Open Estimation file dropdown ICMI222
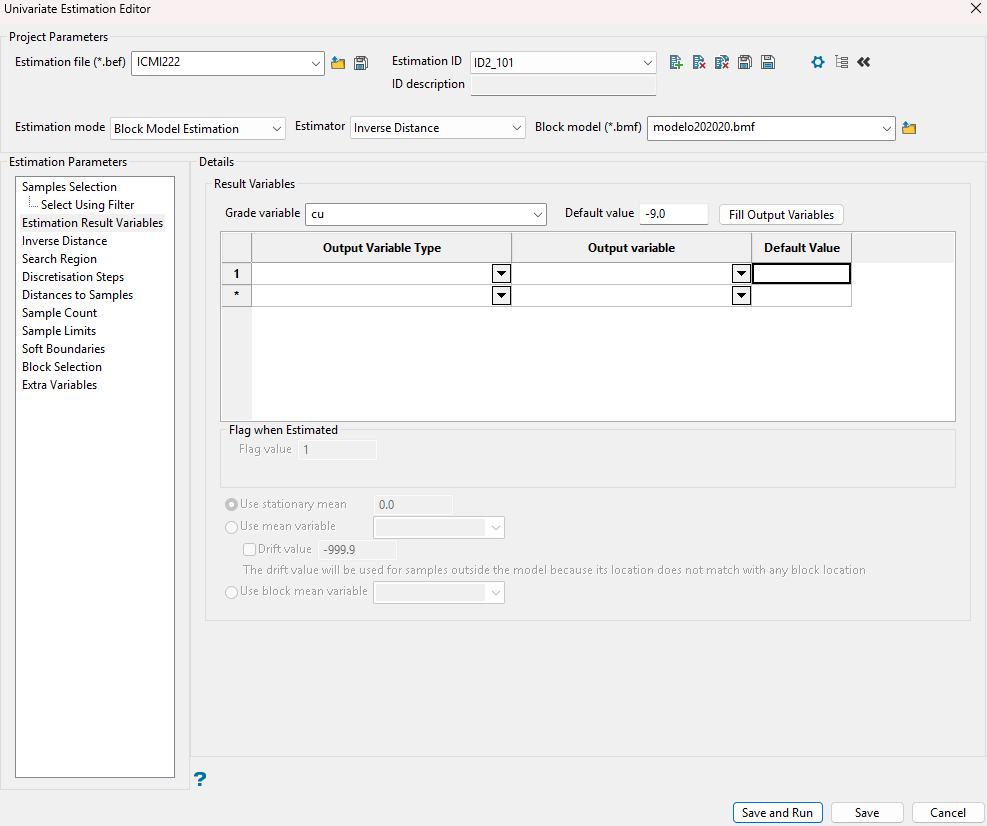Screen dimensions: 987x826 tap(315, 64)
